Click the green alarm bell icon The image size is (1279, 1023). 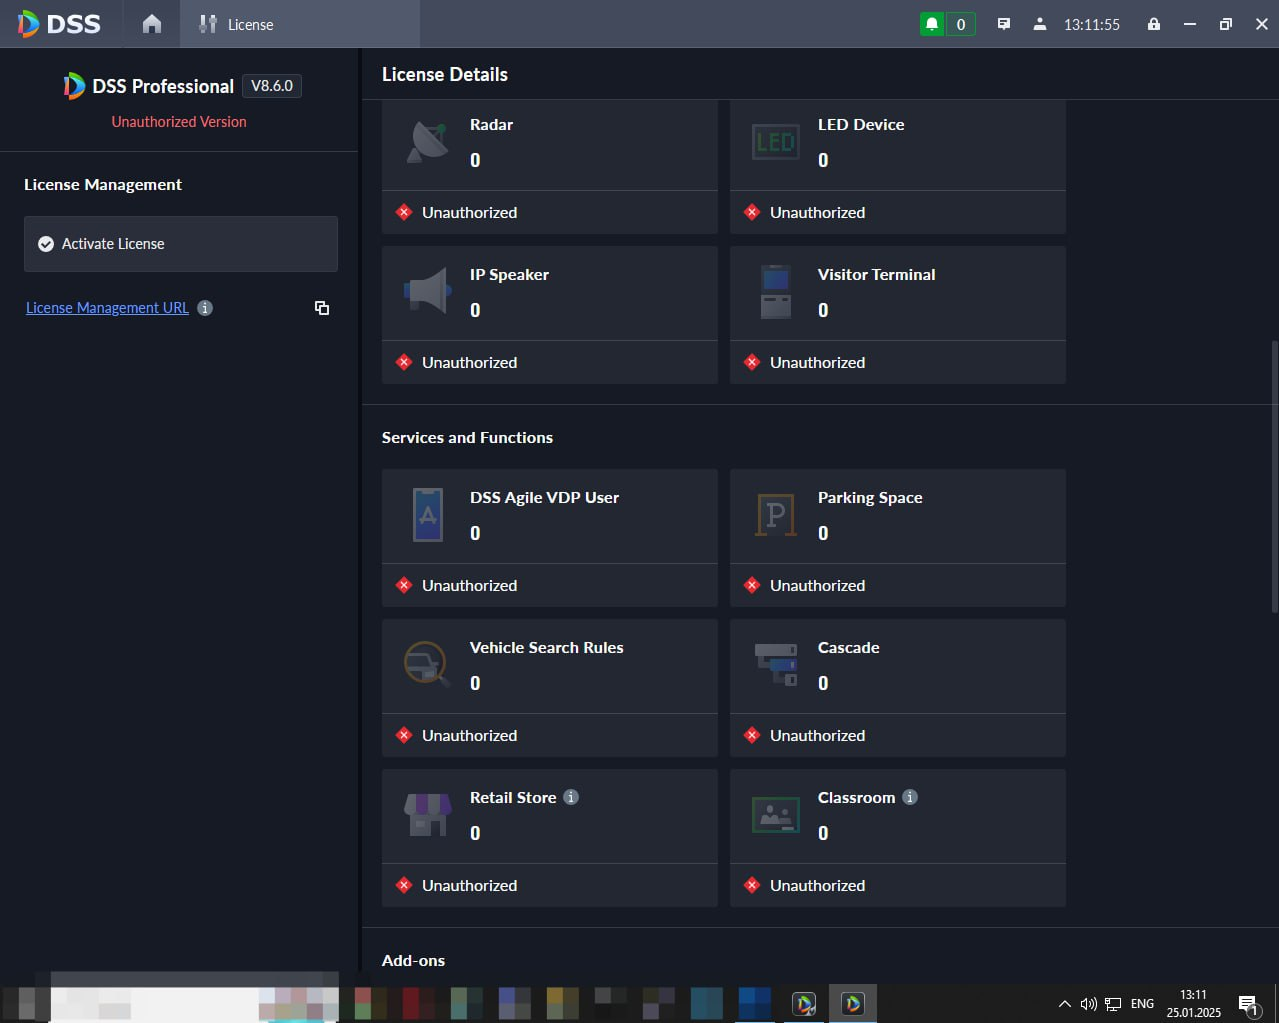pos(932,24)
